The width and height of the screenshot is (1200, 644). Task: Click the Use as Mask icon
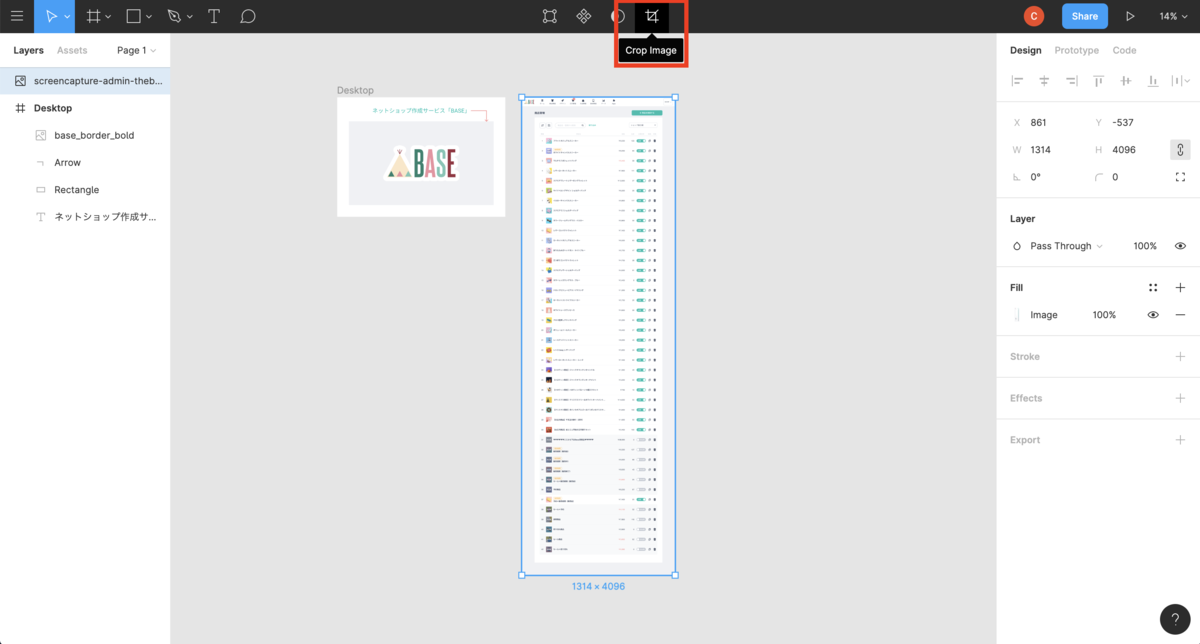click(618, 16)
